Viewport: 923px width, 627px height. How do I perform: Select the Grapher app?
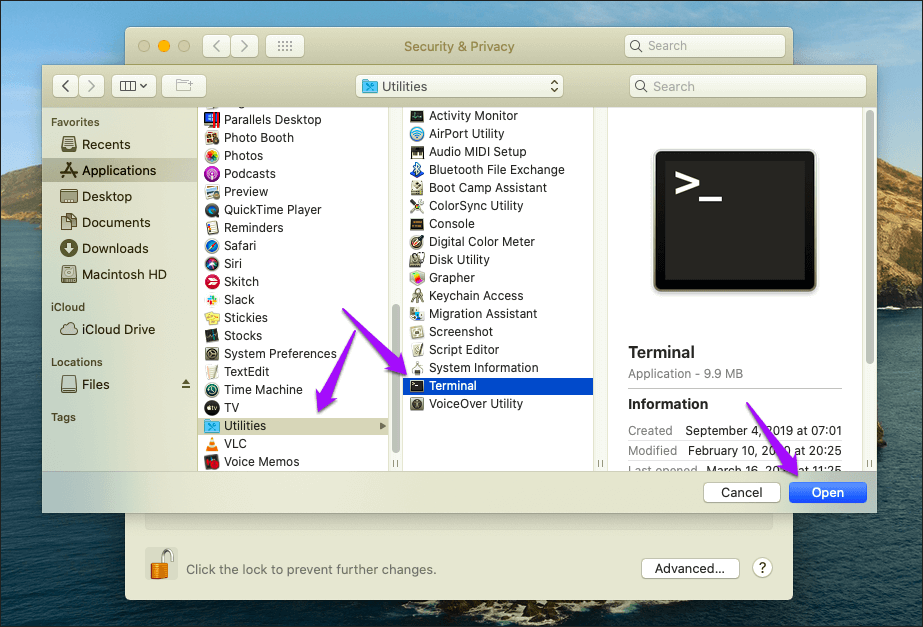point(497,277)
